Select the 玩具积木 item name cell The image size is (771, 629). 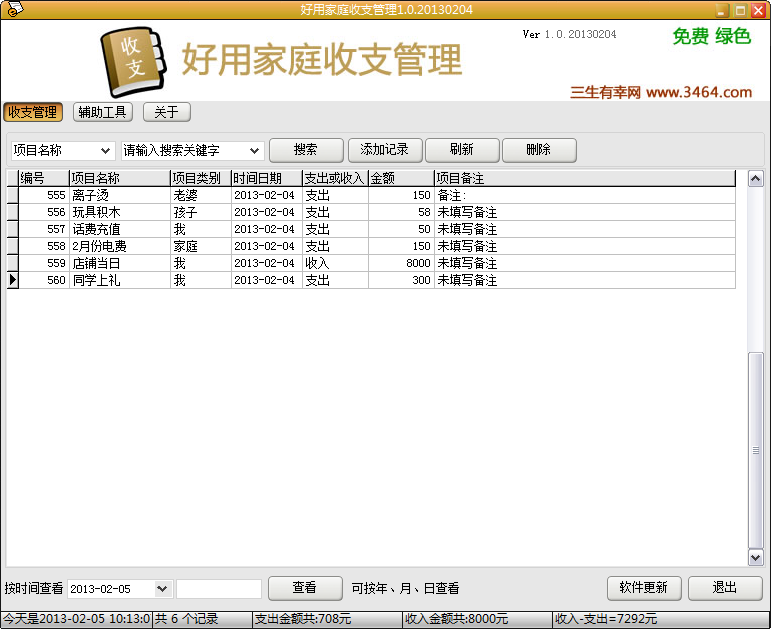120,212
